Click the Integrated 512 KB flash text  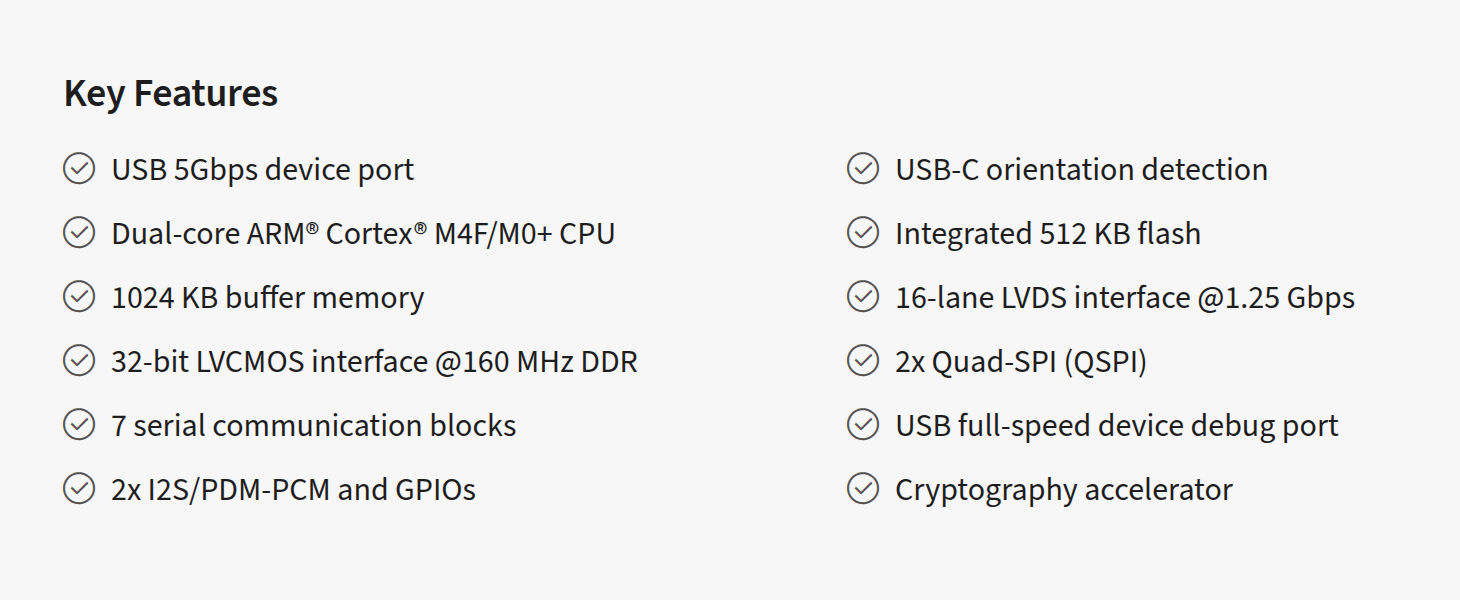click(x=1047, y=234)
